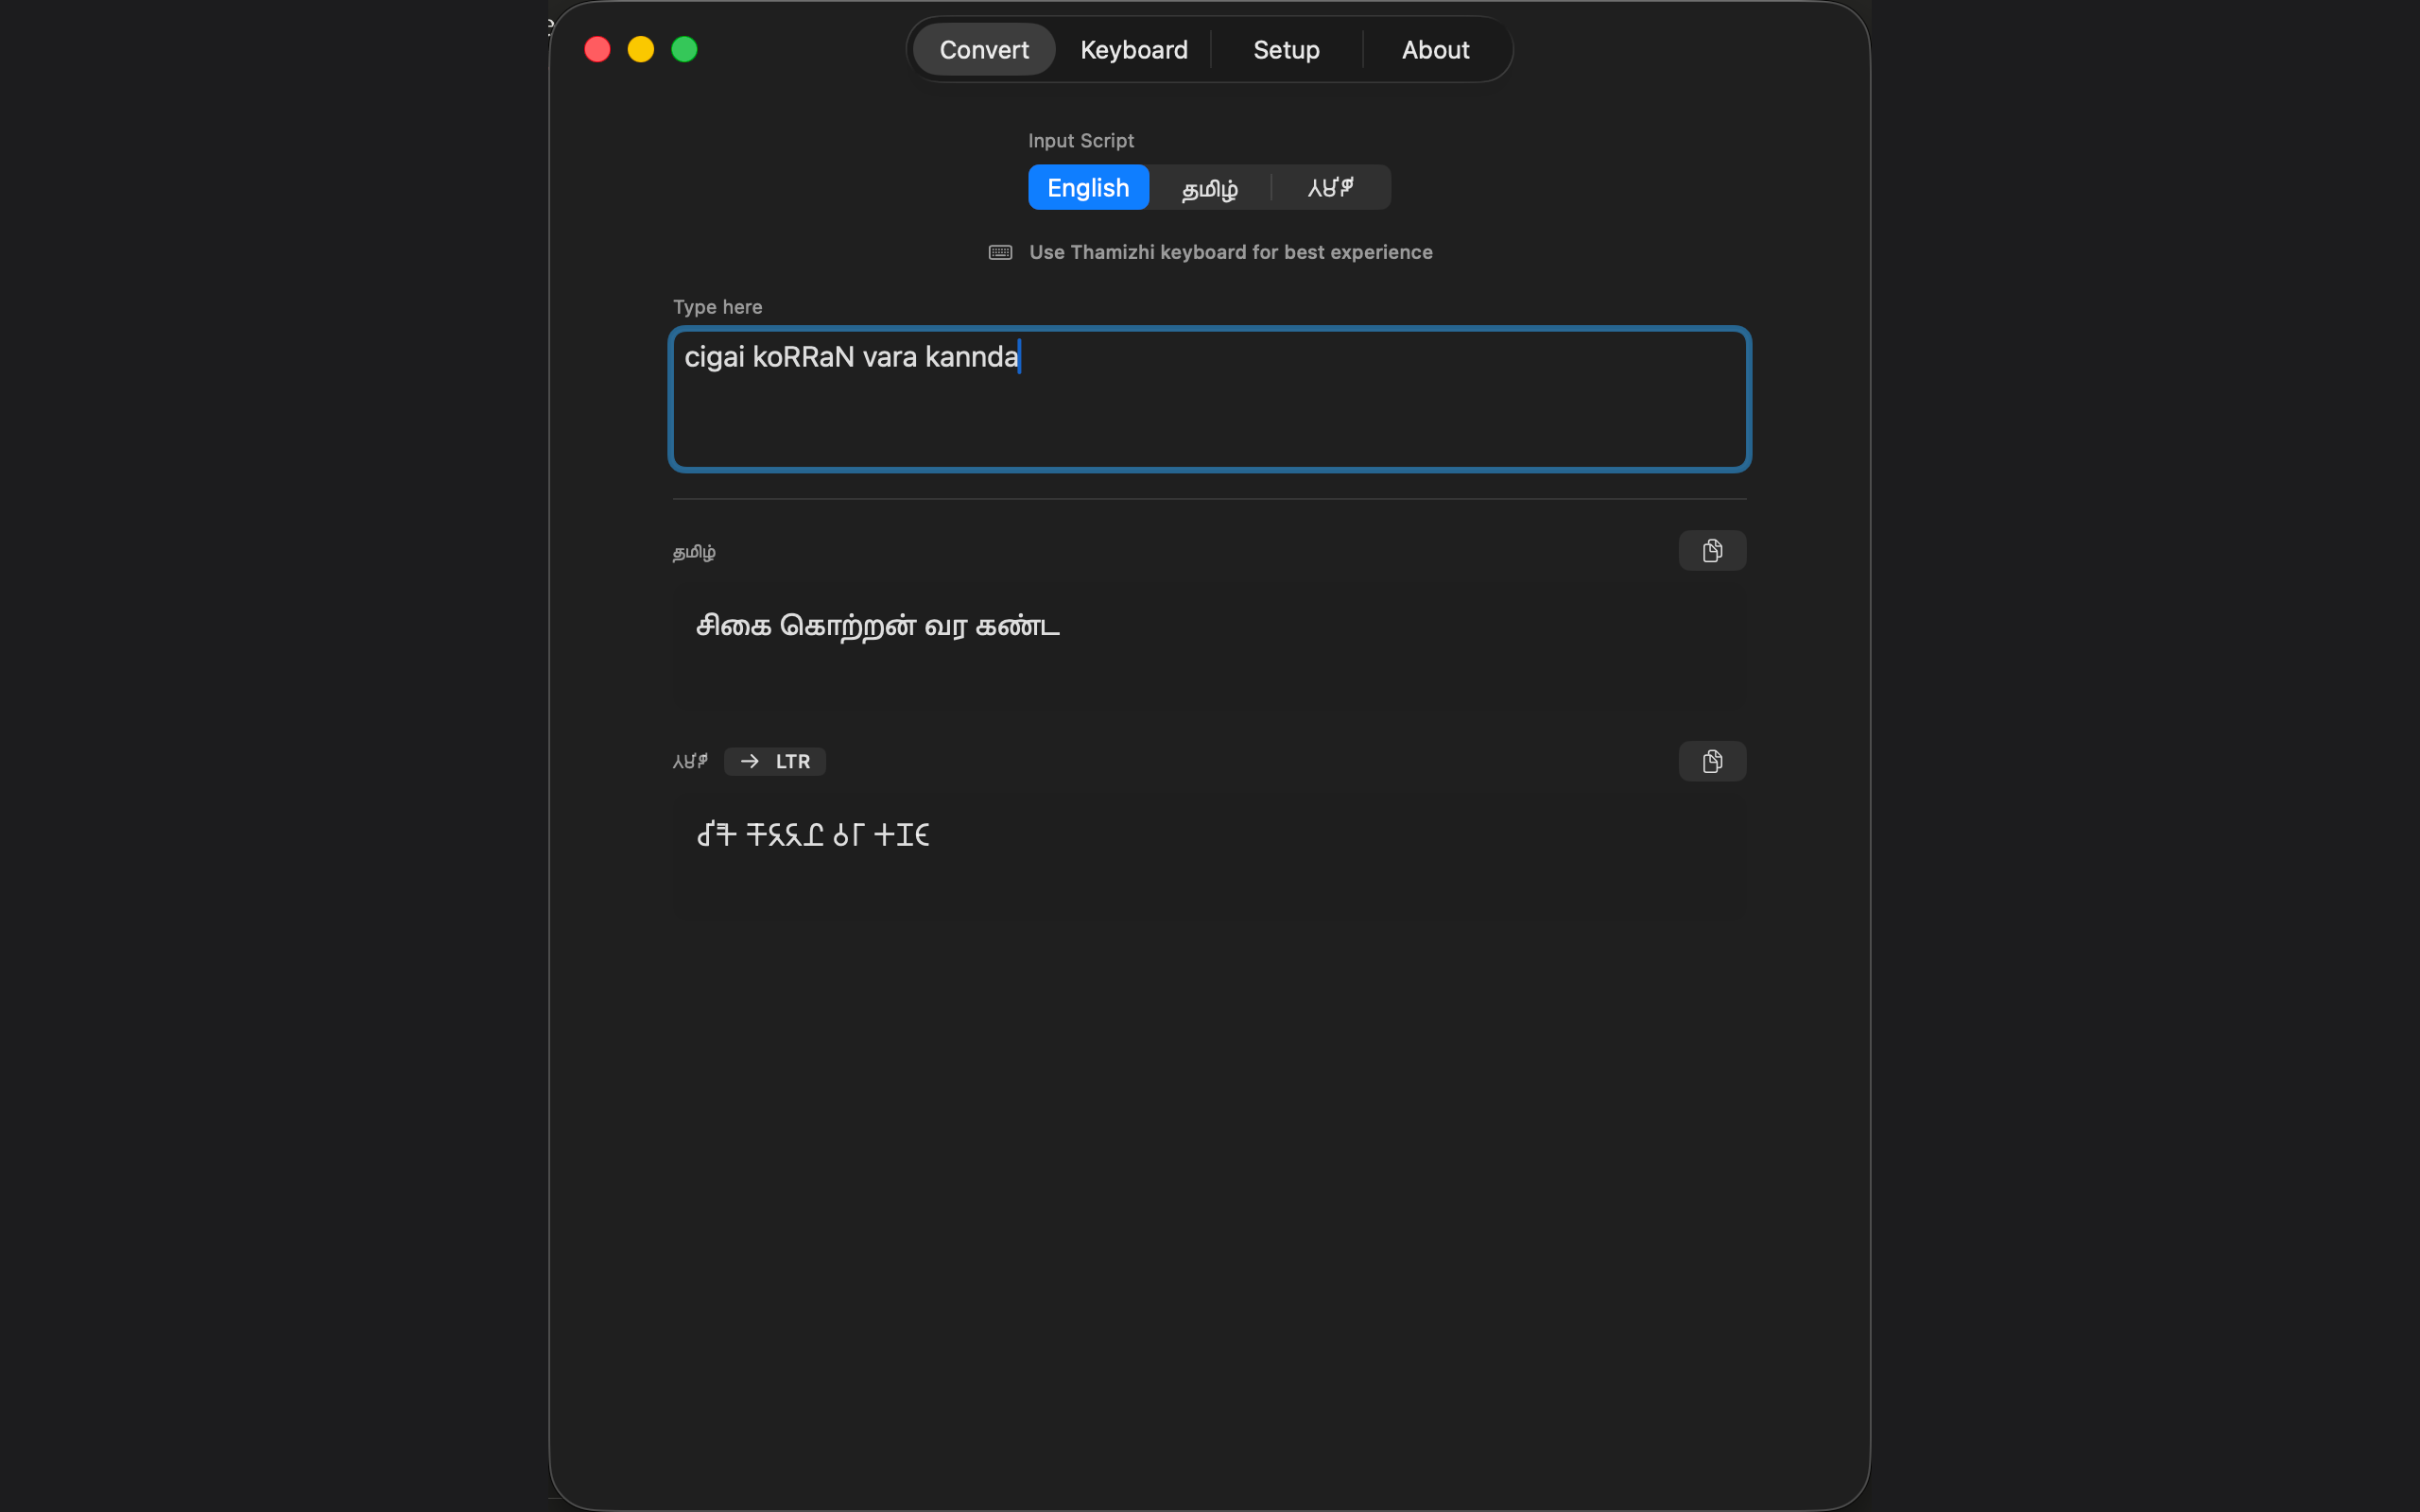2420x1512 pixels.
Task: Copy the Brahmi output text
Action: [1712, 761]
